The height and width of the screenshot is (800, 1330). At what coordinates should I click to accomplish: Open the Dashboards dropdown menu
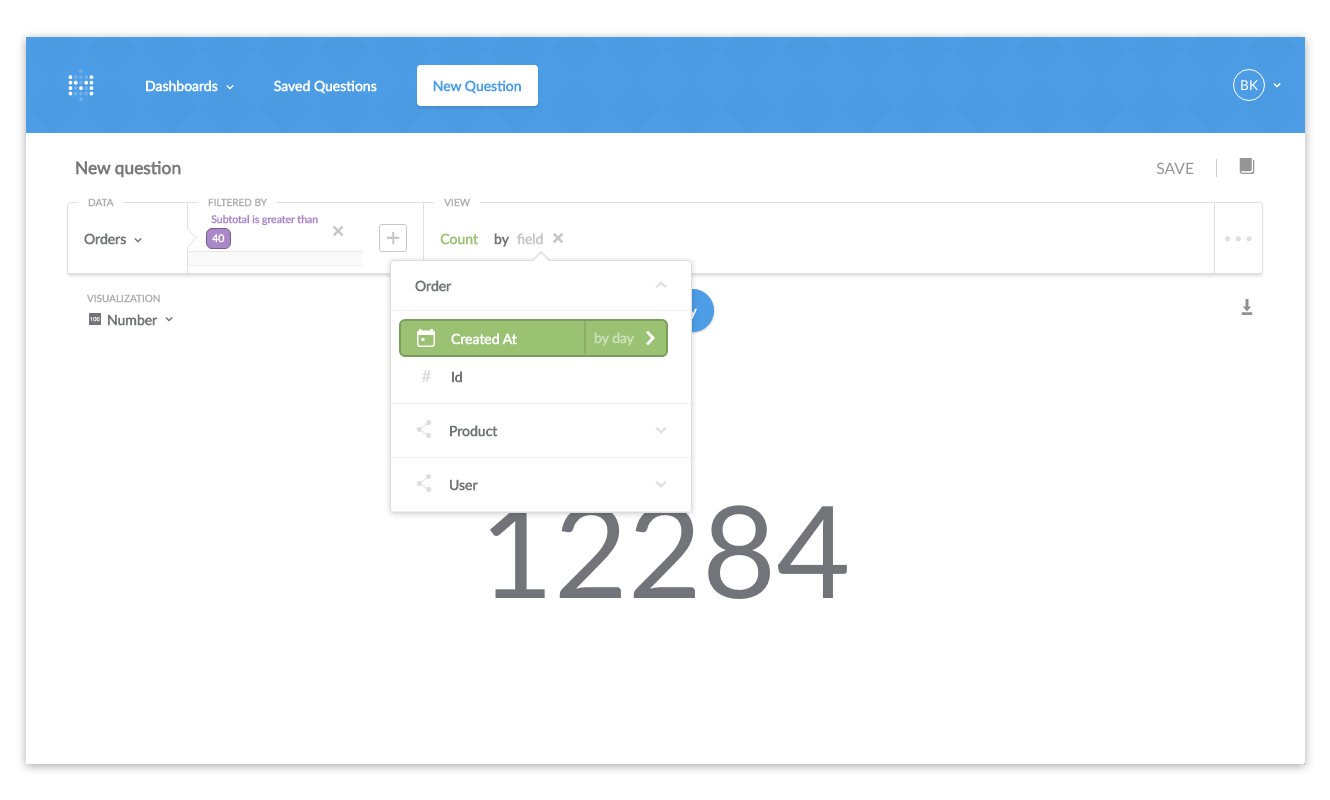189,86
